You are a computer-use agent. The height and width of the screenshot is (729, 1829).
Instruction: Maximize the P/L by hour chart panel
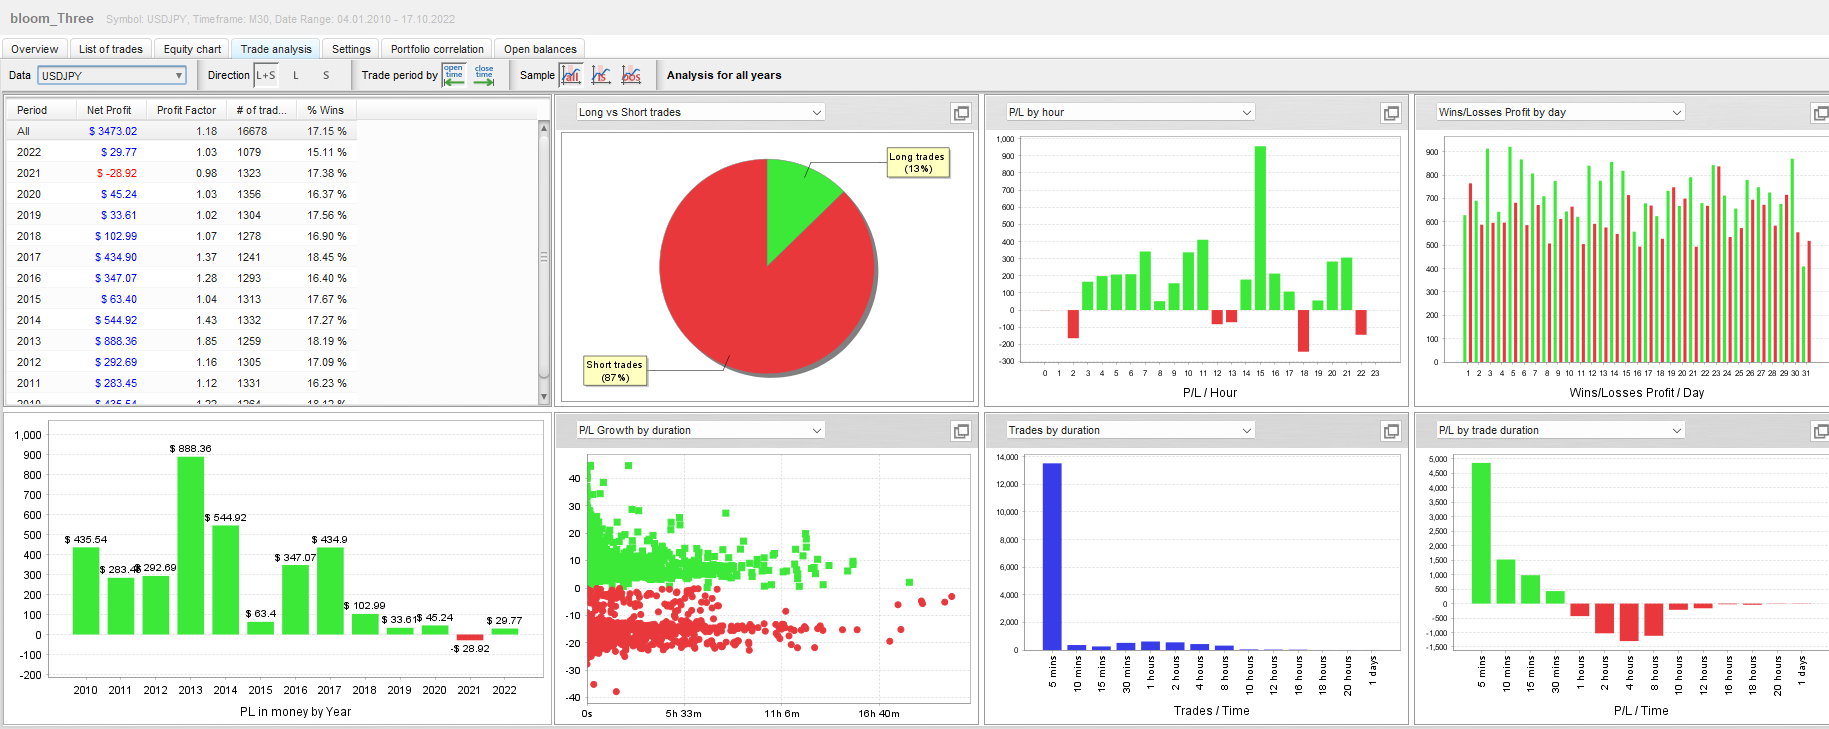click(x=1391, y=113)
